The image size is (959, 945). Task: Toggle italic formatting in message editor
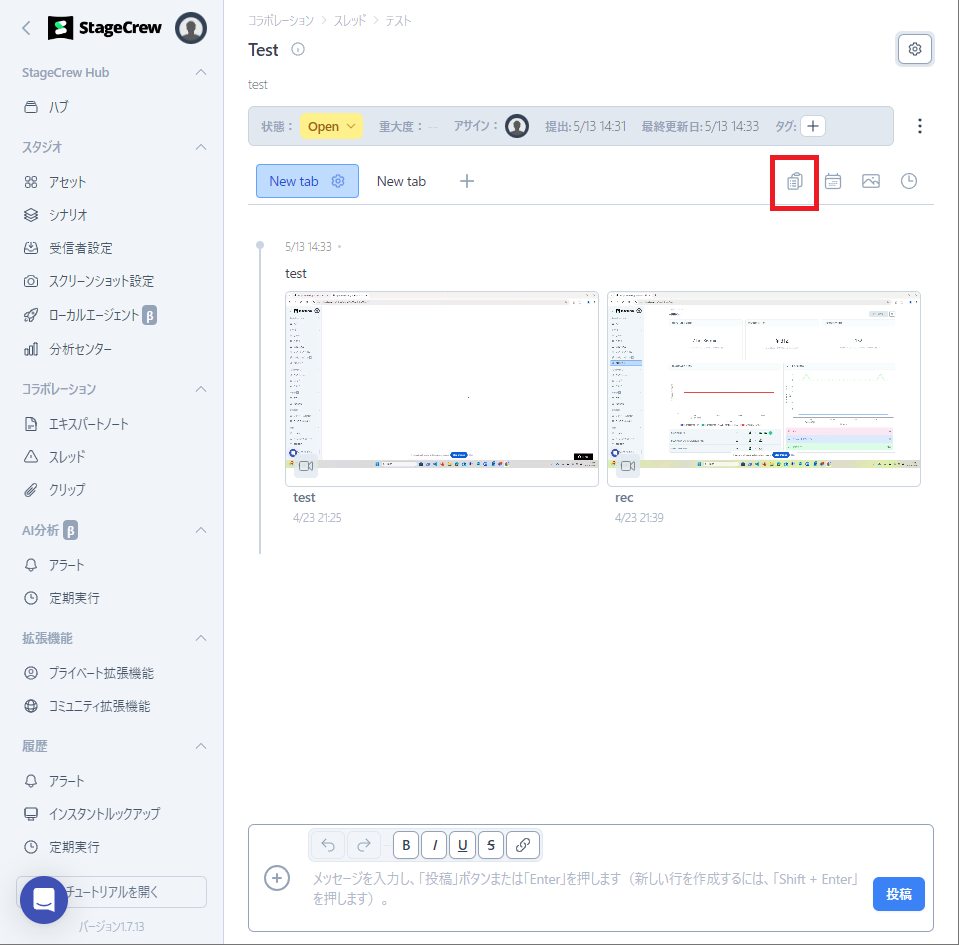tap(434, 845)
